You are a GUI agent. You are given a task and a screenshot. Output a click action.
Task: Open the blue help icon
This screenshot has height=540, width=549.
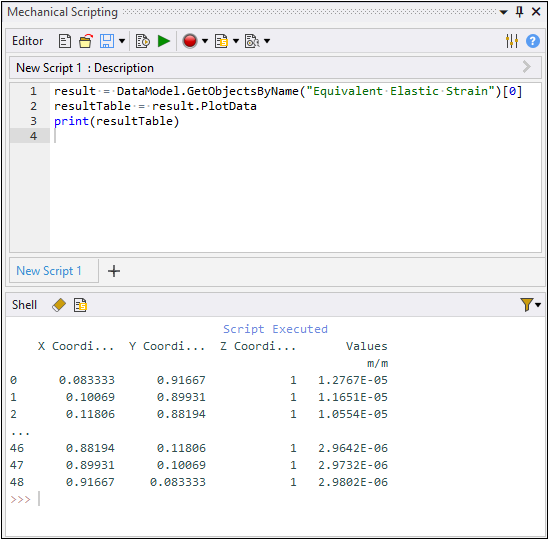point(533,41)
